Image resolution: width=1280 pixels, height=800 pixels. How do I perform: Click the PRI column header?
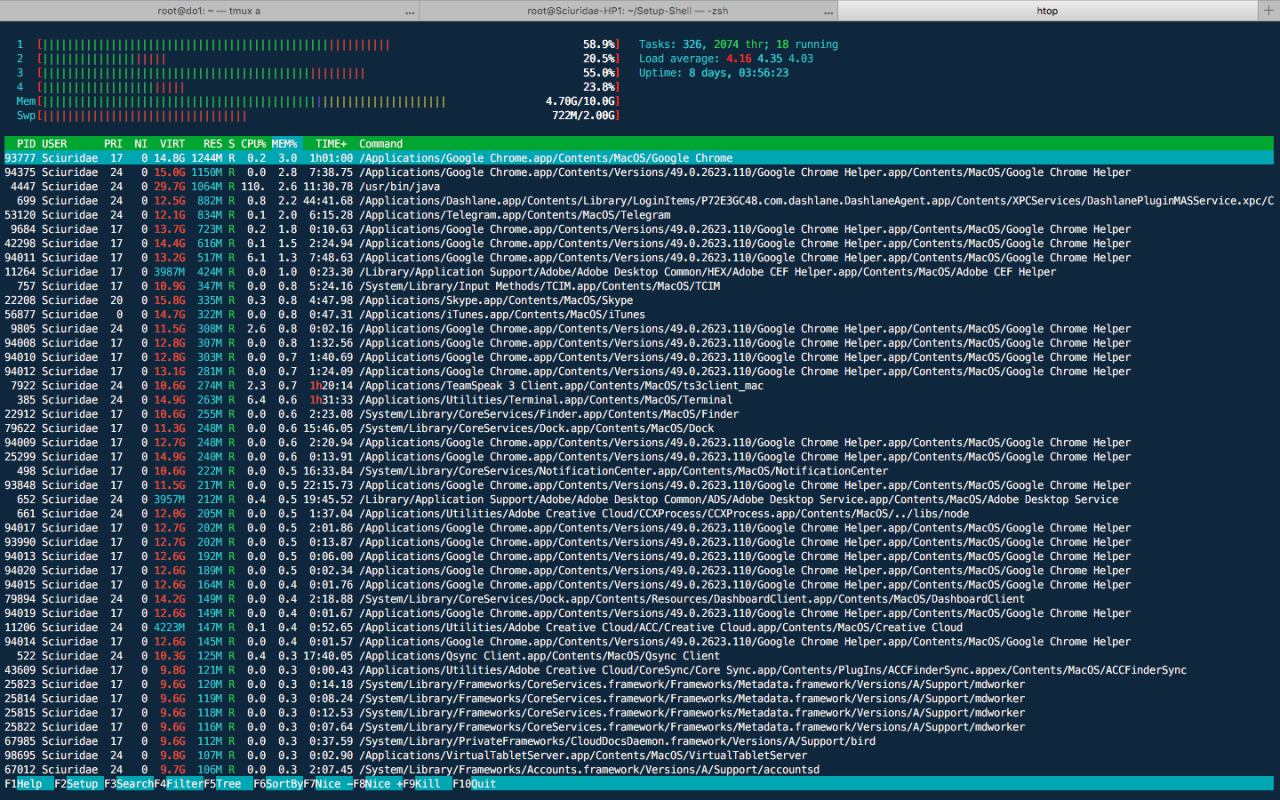click(113, 144)
